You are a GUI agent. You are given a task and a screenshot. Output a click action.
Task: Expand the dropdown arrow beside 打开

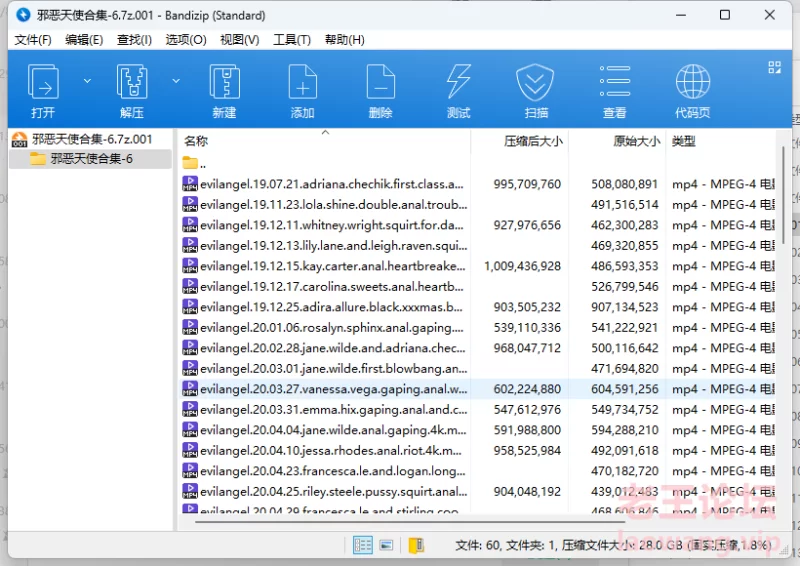[x=87, y=81]
